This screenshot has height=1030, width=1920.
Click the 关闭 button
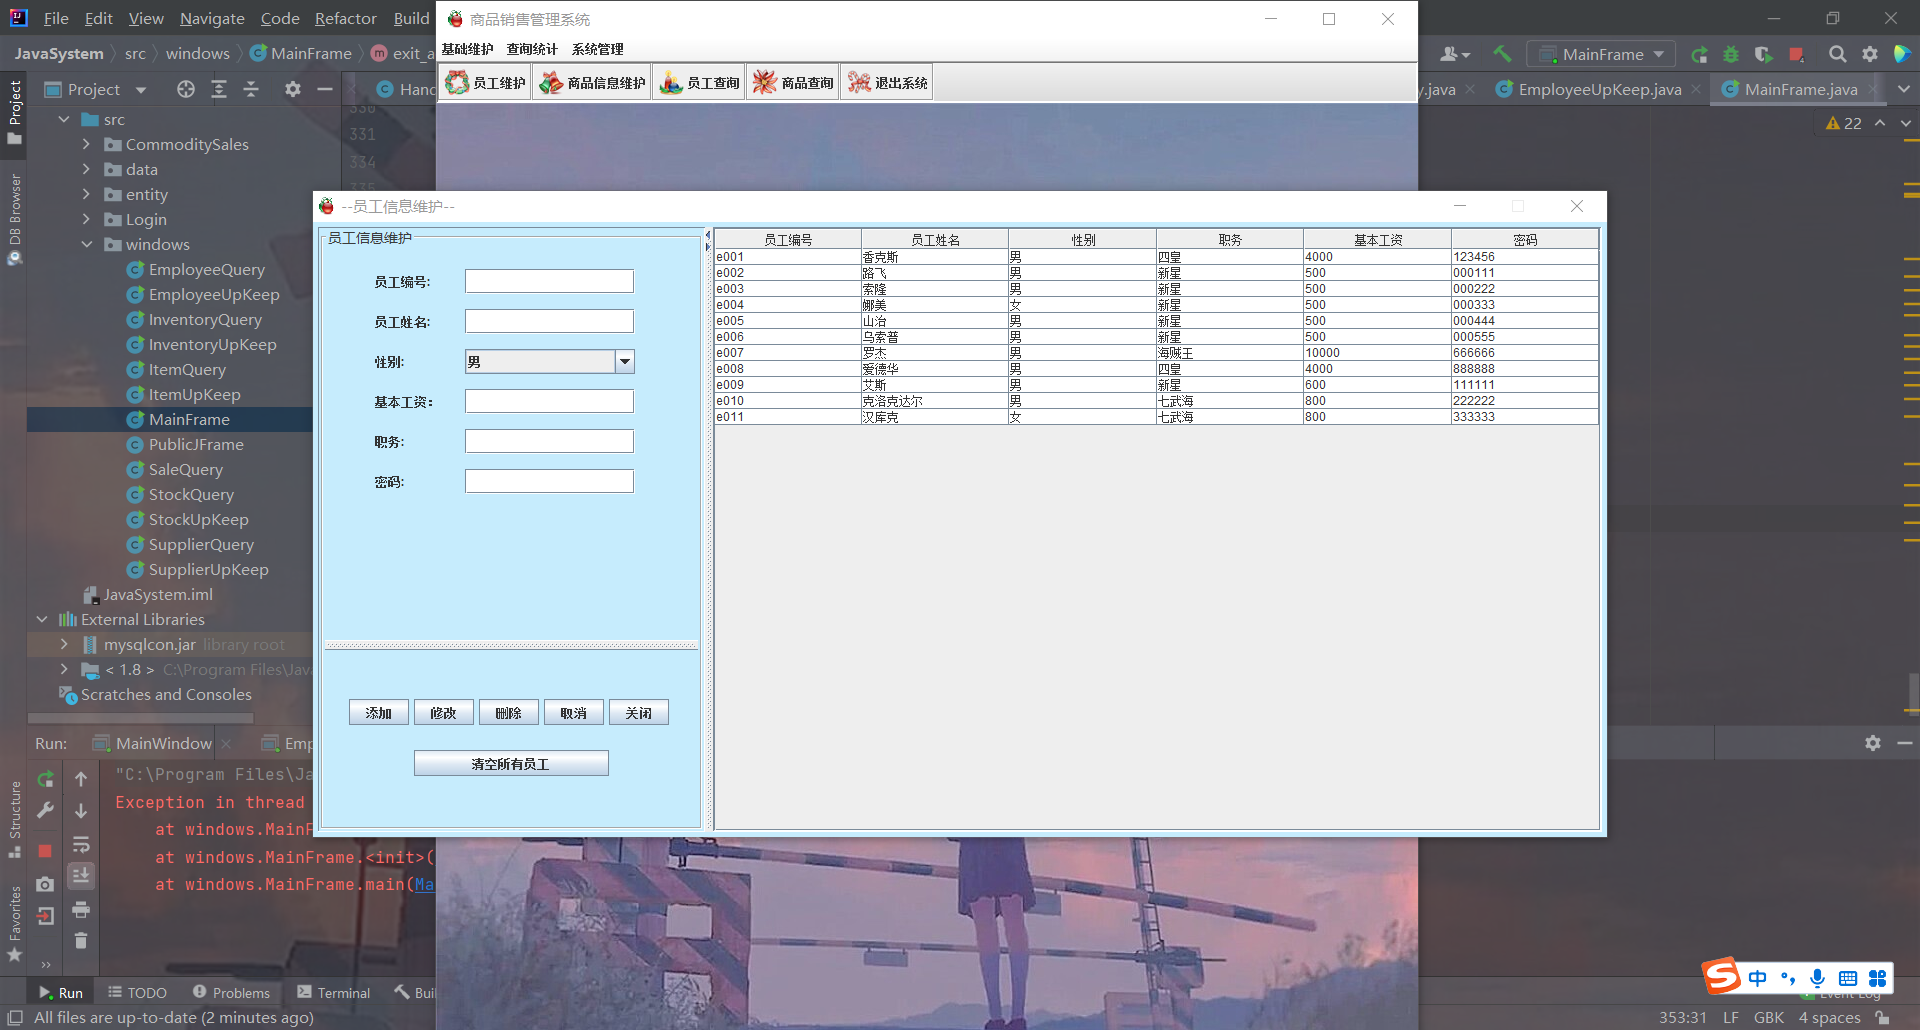638,713
